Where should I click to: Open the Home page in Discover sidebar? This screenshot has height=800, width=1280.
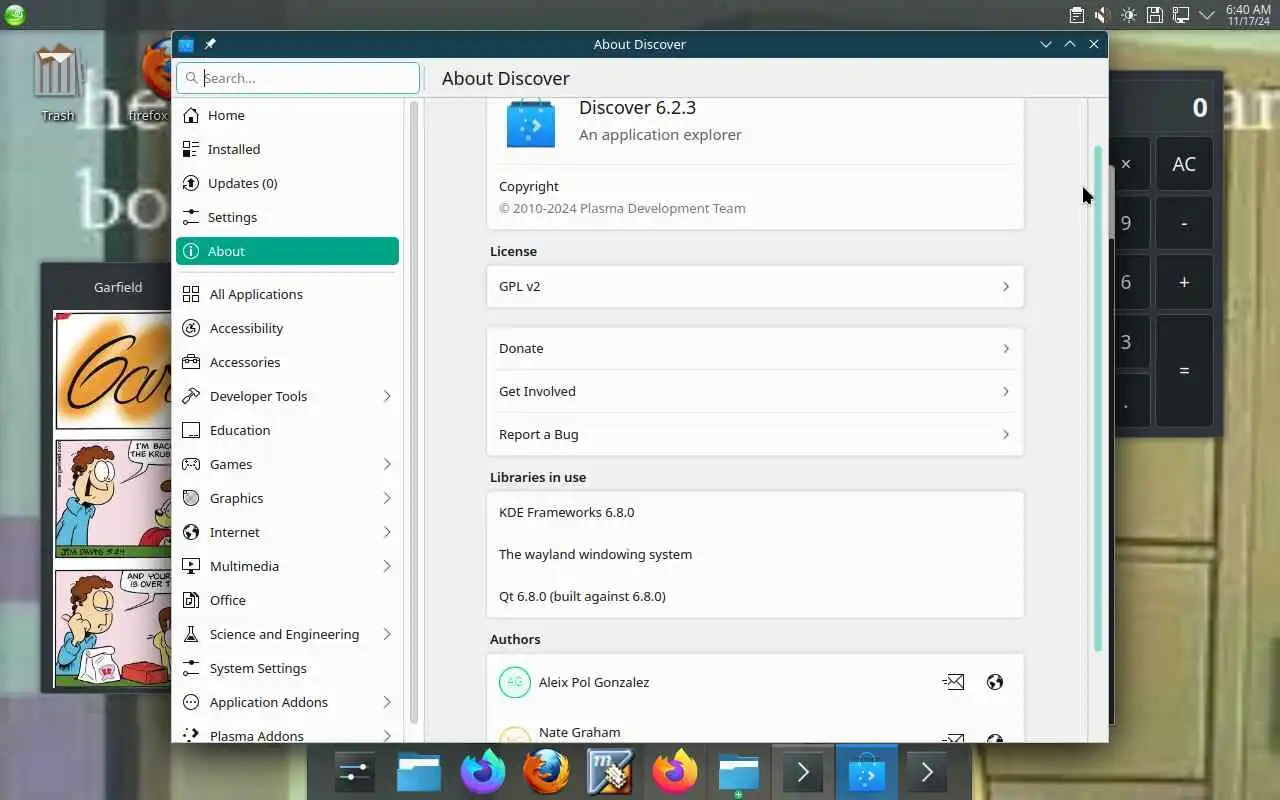point(287,115)
